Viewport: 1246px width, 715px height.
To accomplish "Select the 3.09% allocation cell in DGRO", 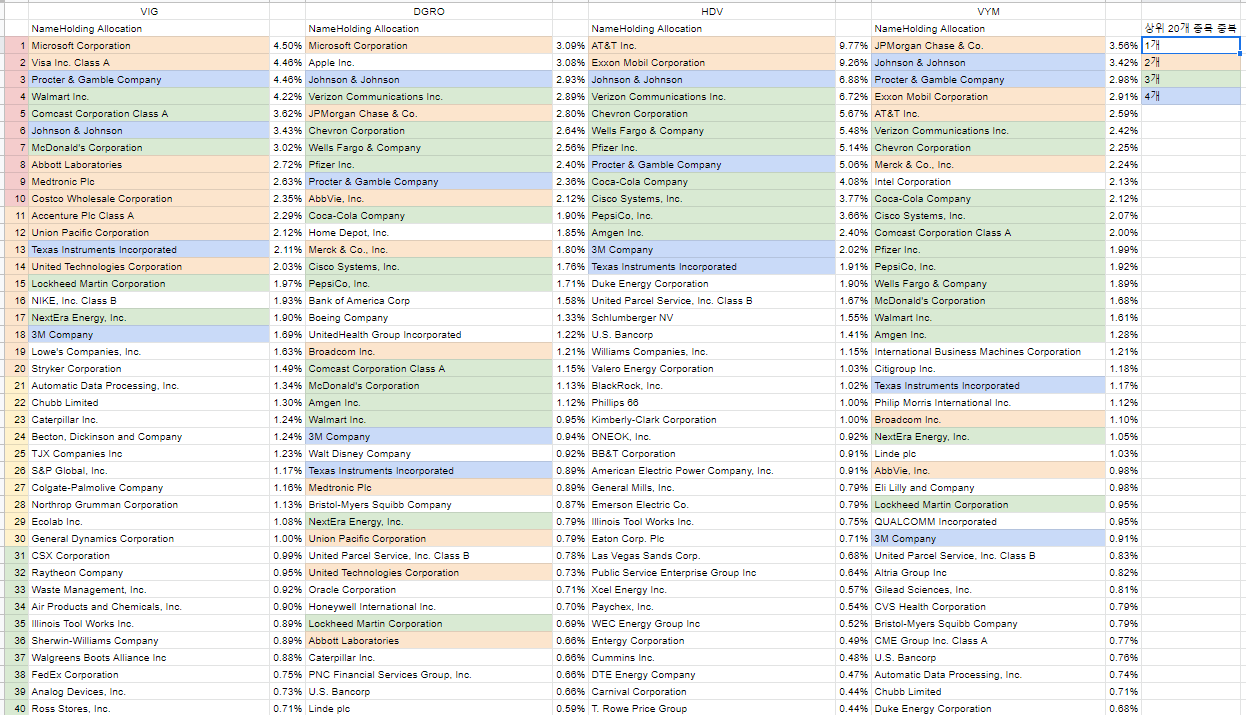I will [571, 45].
